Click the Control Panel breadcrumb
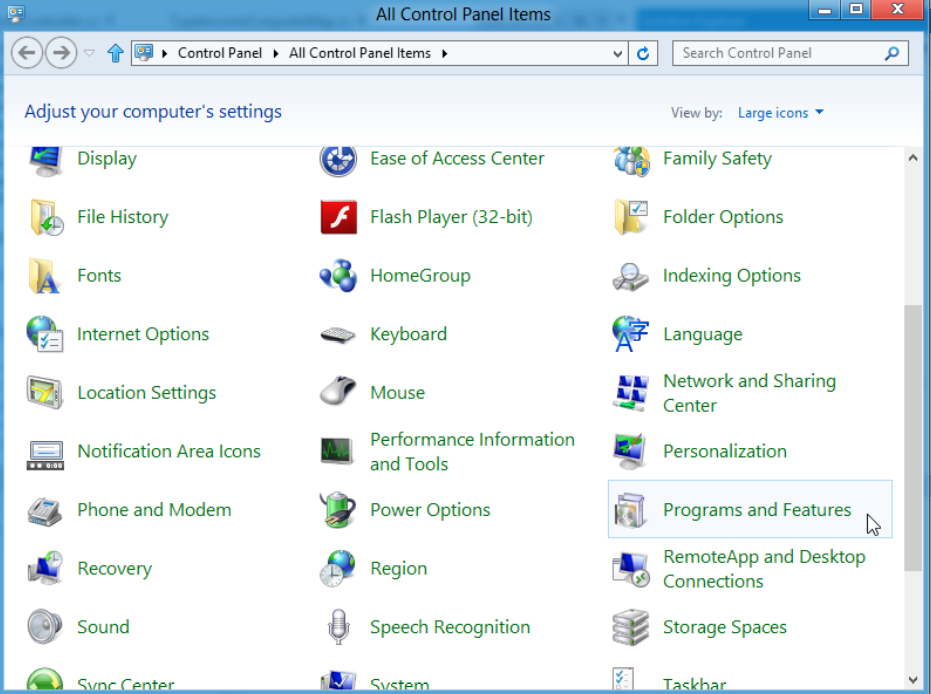 click(220, 53)
